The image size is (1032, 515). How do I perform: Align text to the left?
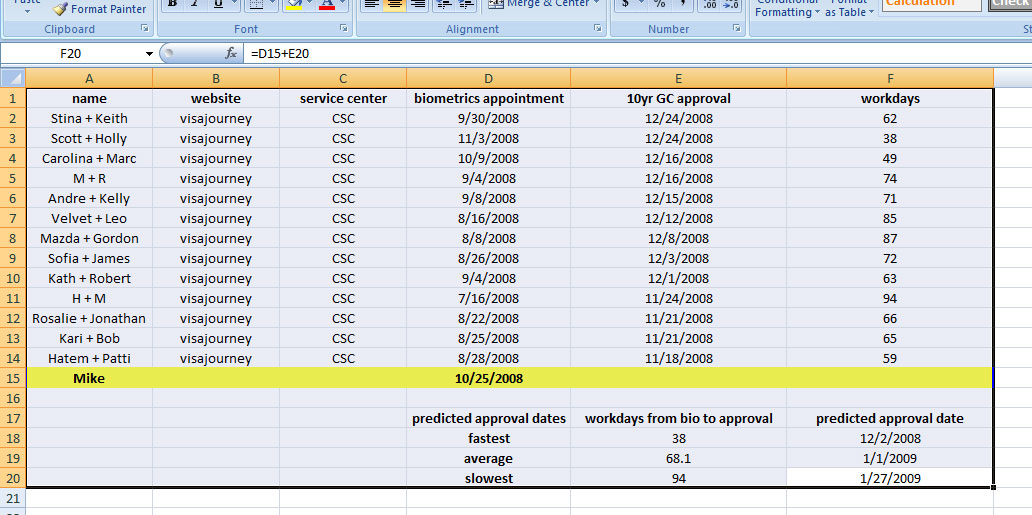[372, 4]
